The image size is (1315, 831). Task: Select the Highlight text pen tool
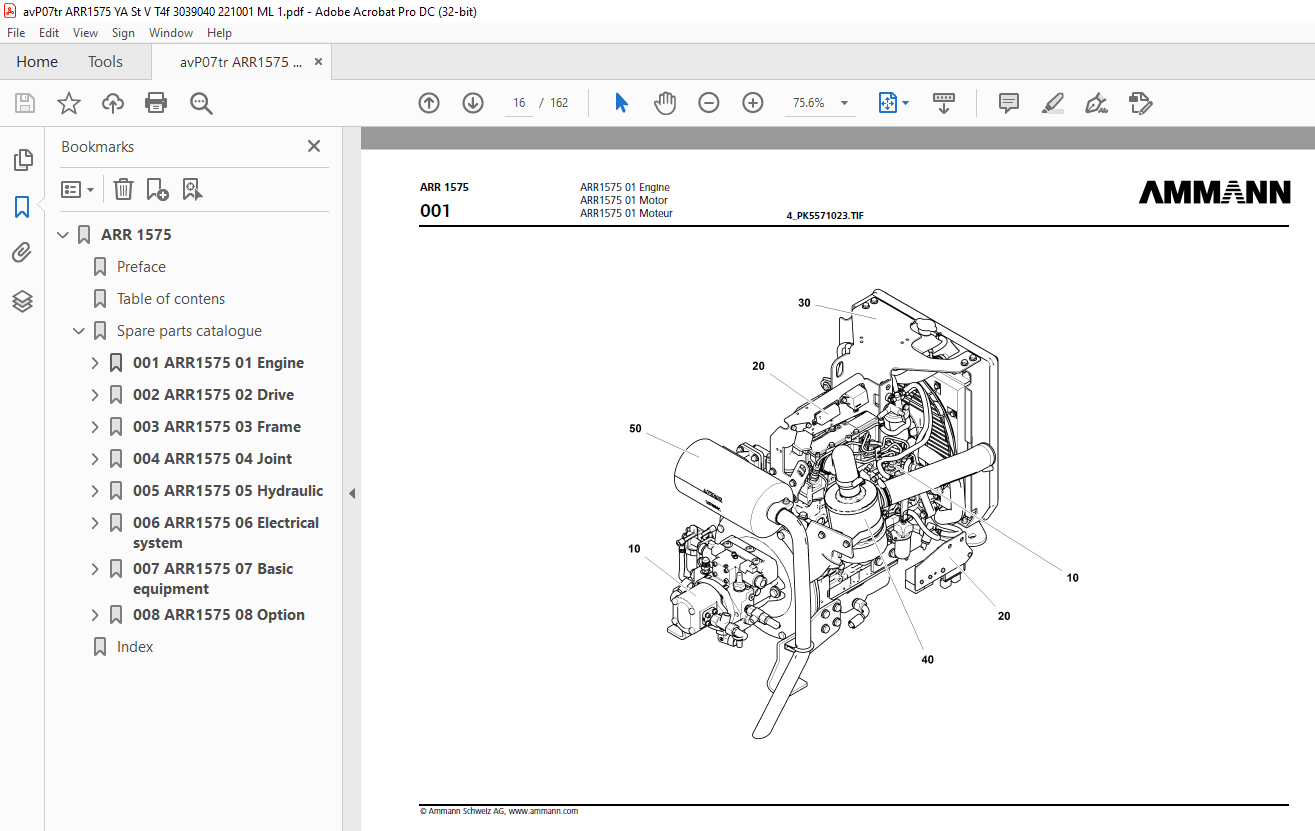(1053, 103)
